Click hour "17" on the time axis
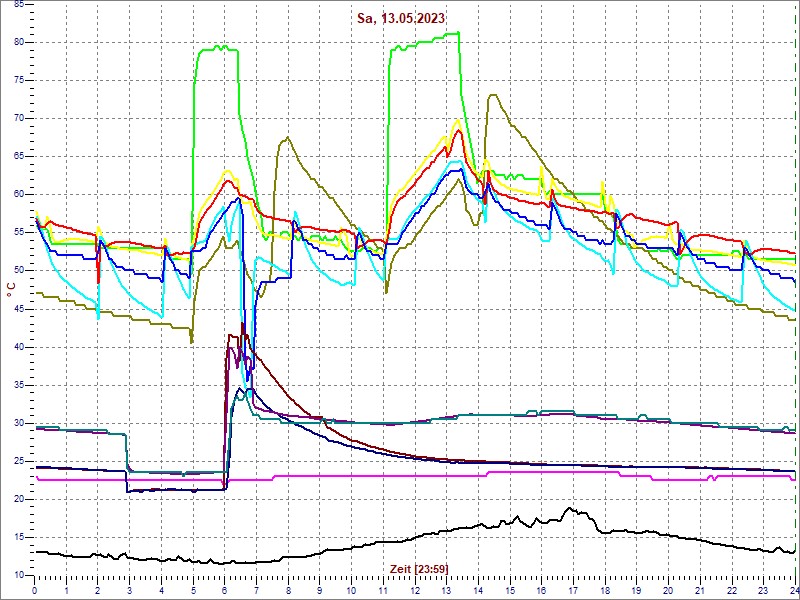The image size is (800, 600). [573, 590]
